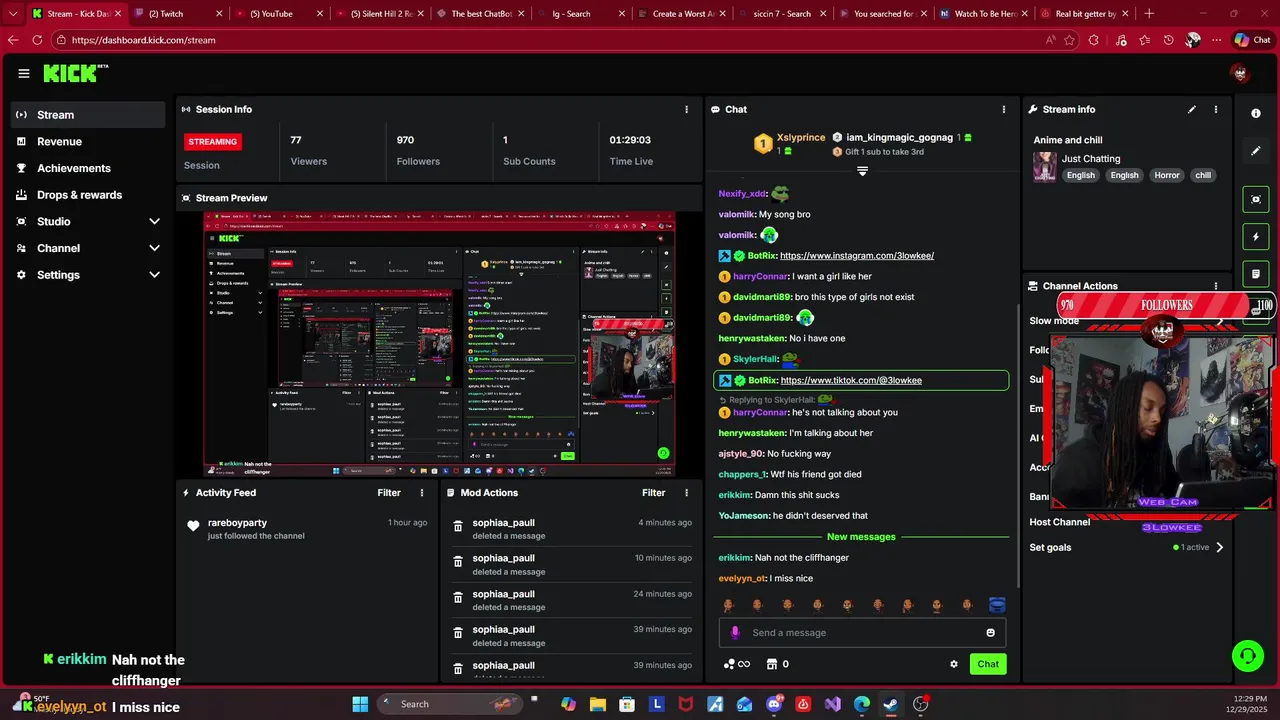The height and width of the screenshot is (720, 1280).
Task: Click the screen capture icon in right sidebar
Action: click(1256, 199)
